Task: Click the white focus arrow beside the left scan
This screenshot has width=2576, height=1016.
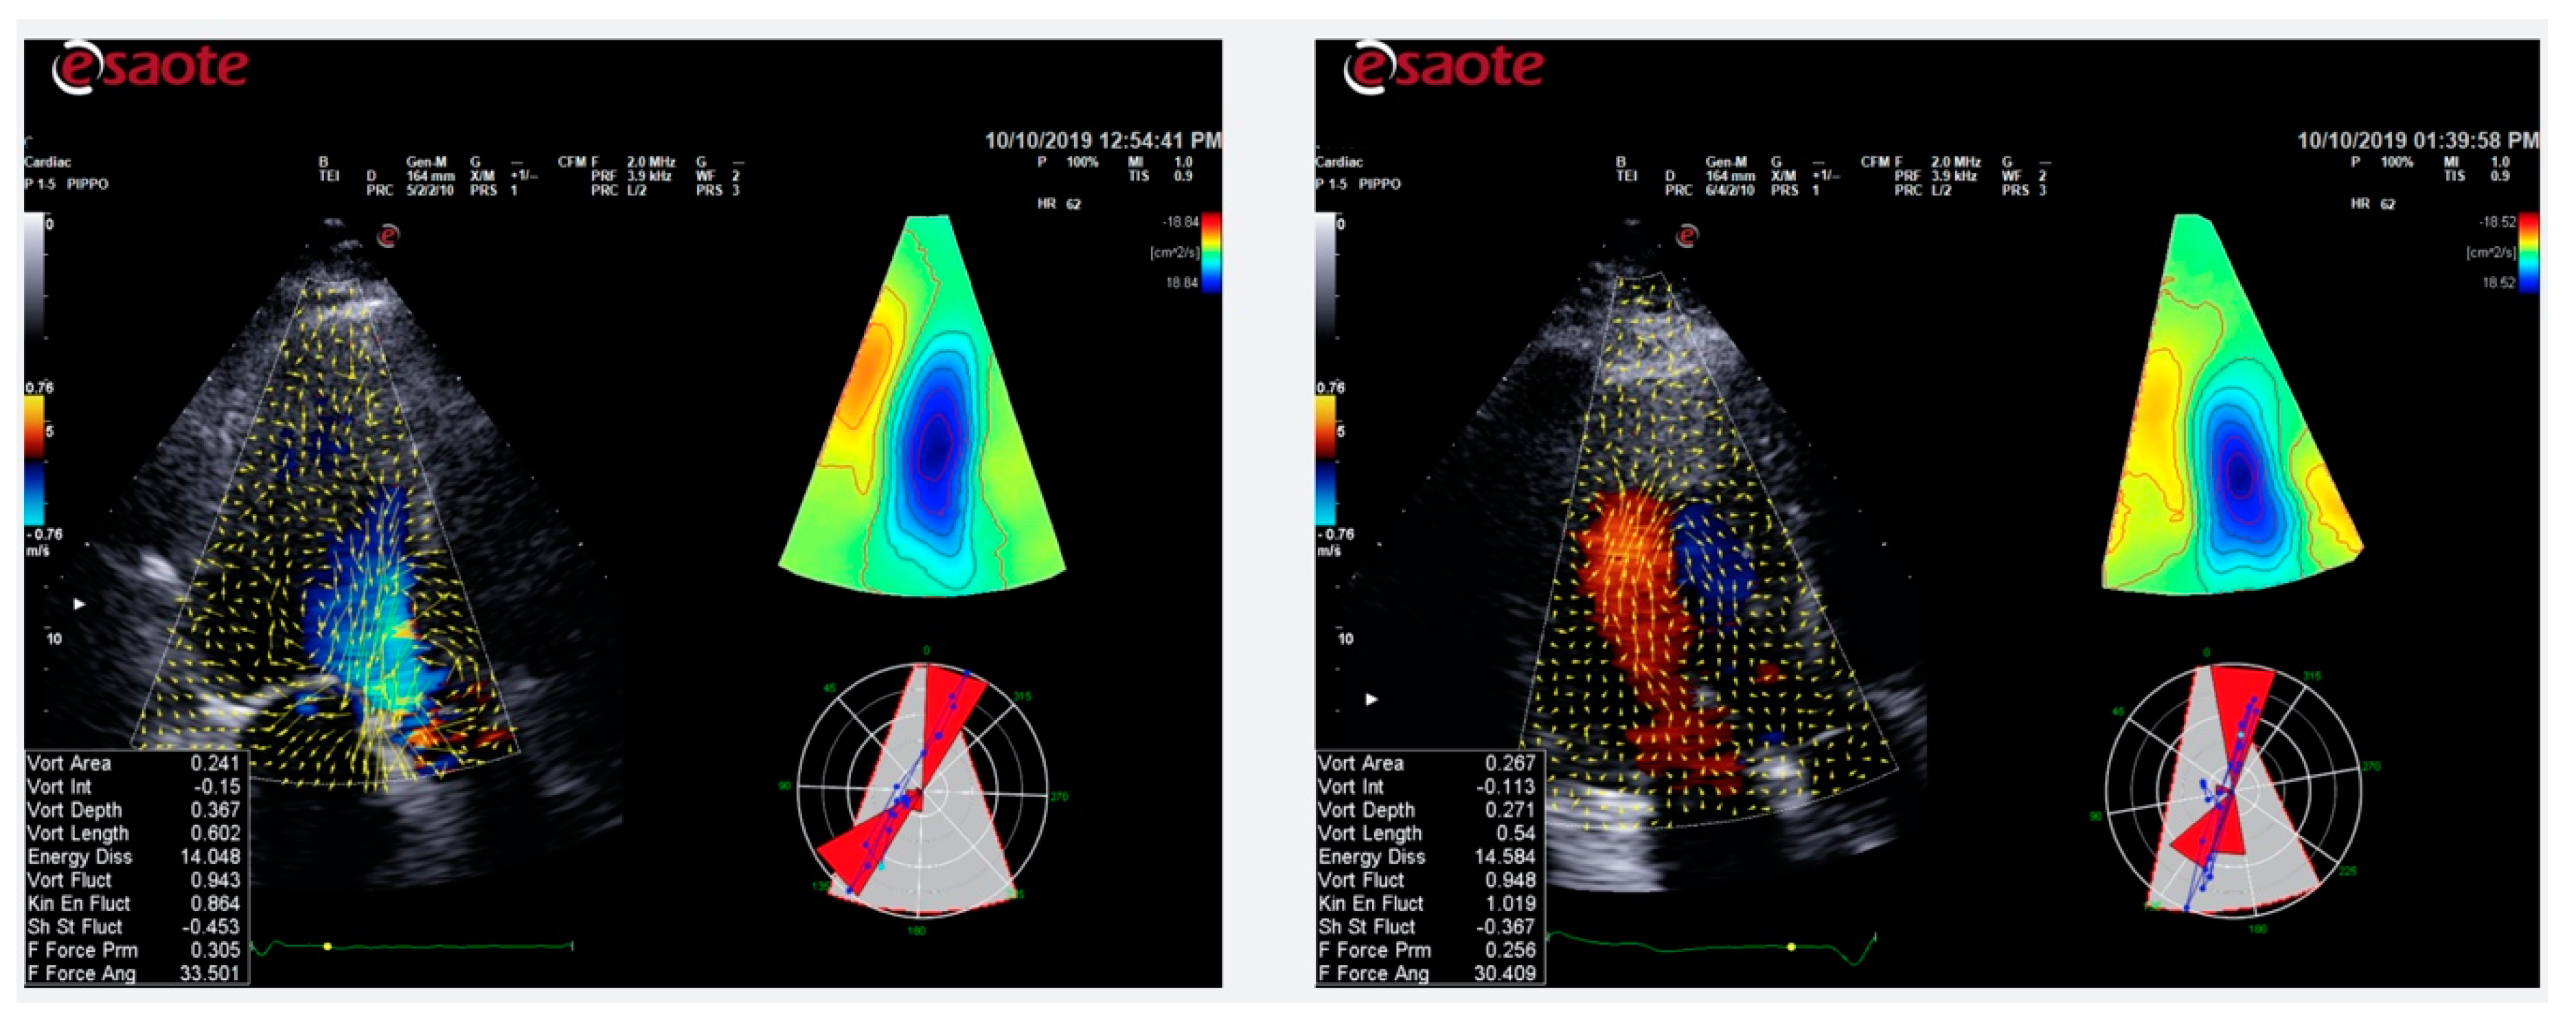Action: (x=80, y=604)
